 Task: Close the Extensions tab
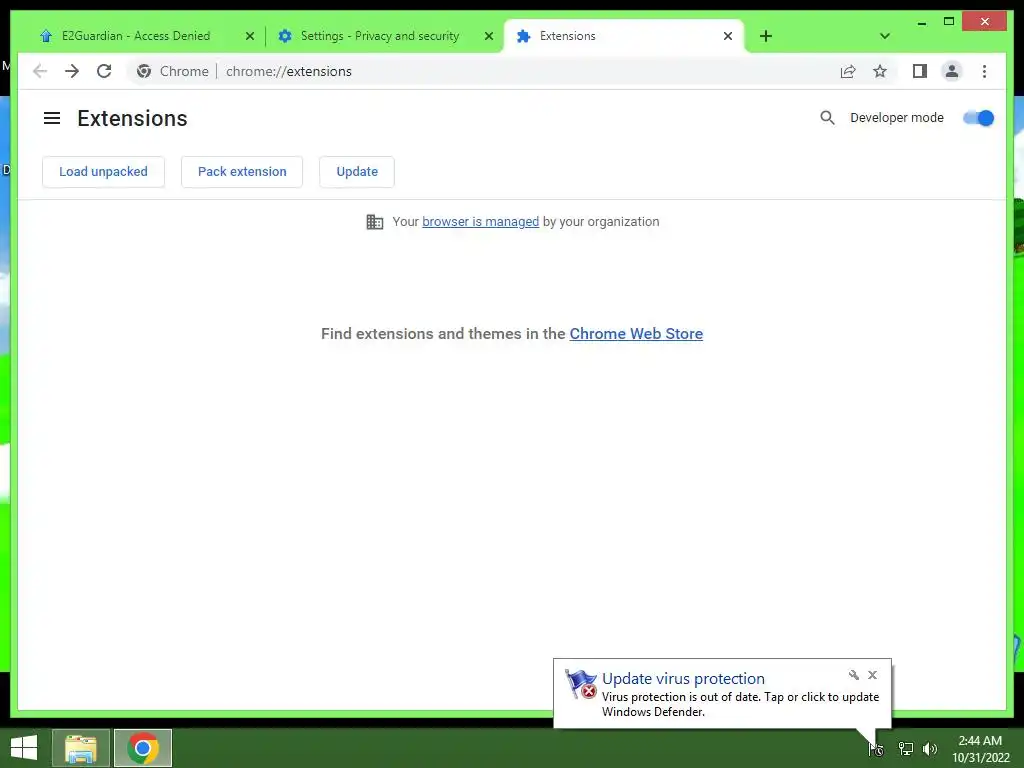[x=728, y=37]
